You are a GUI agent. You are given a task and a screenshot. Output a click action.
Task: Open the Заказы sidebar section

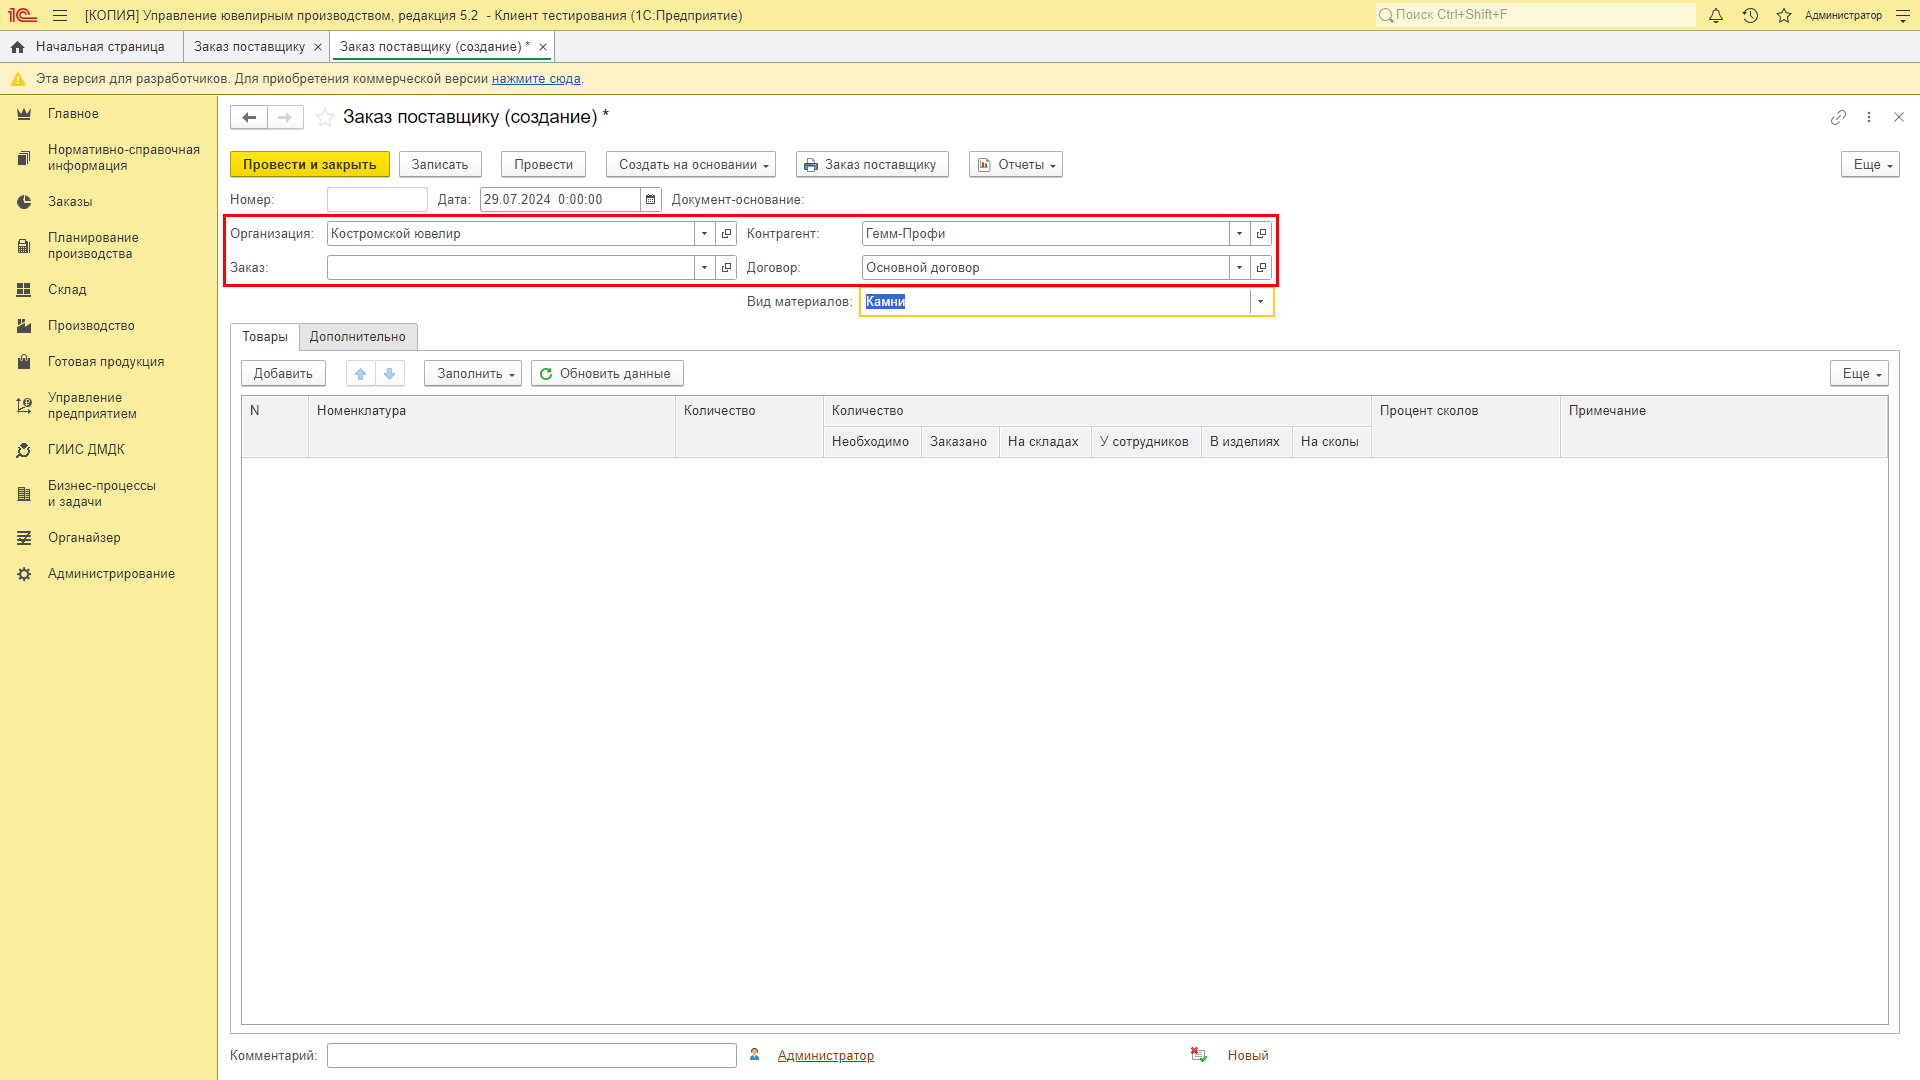(x=70, y=202)
